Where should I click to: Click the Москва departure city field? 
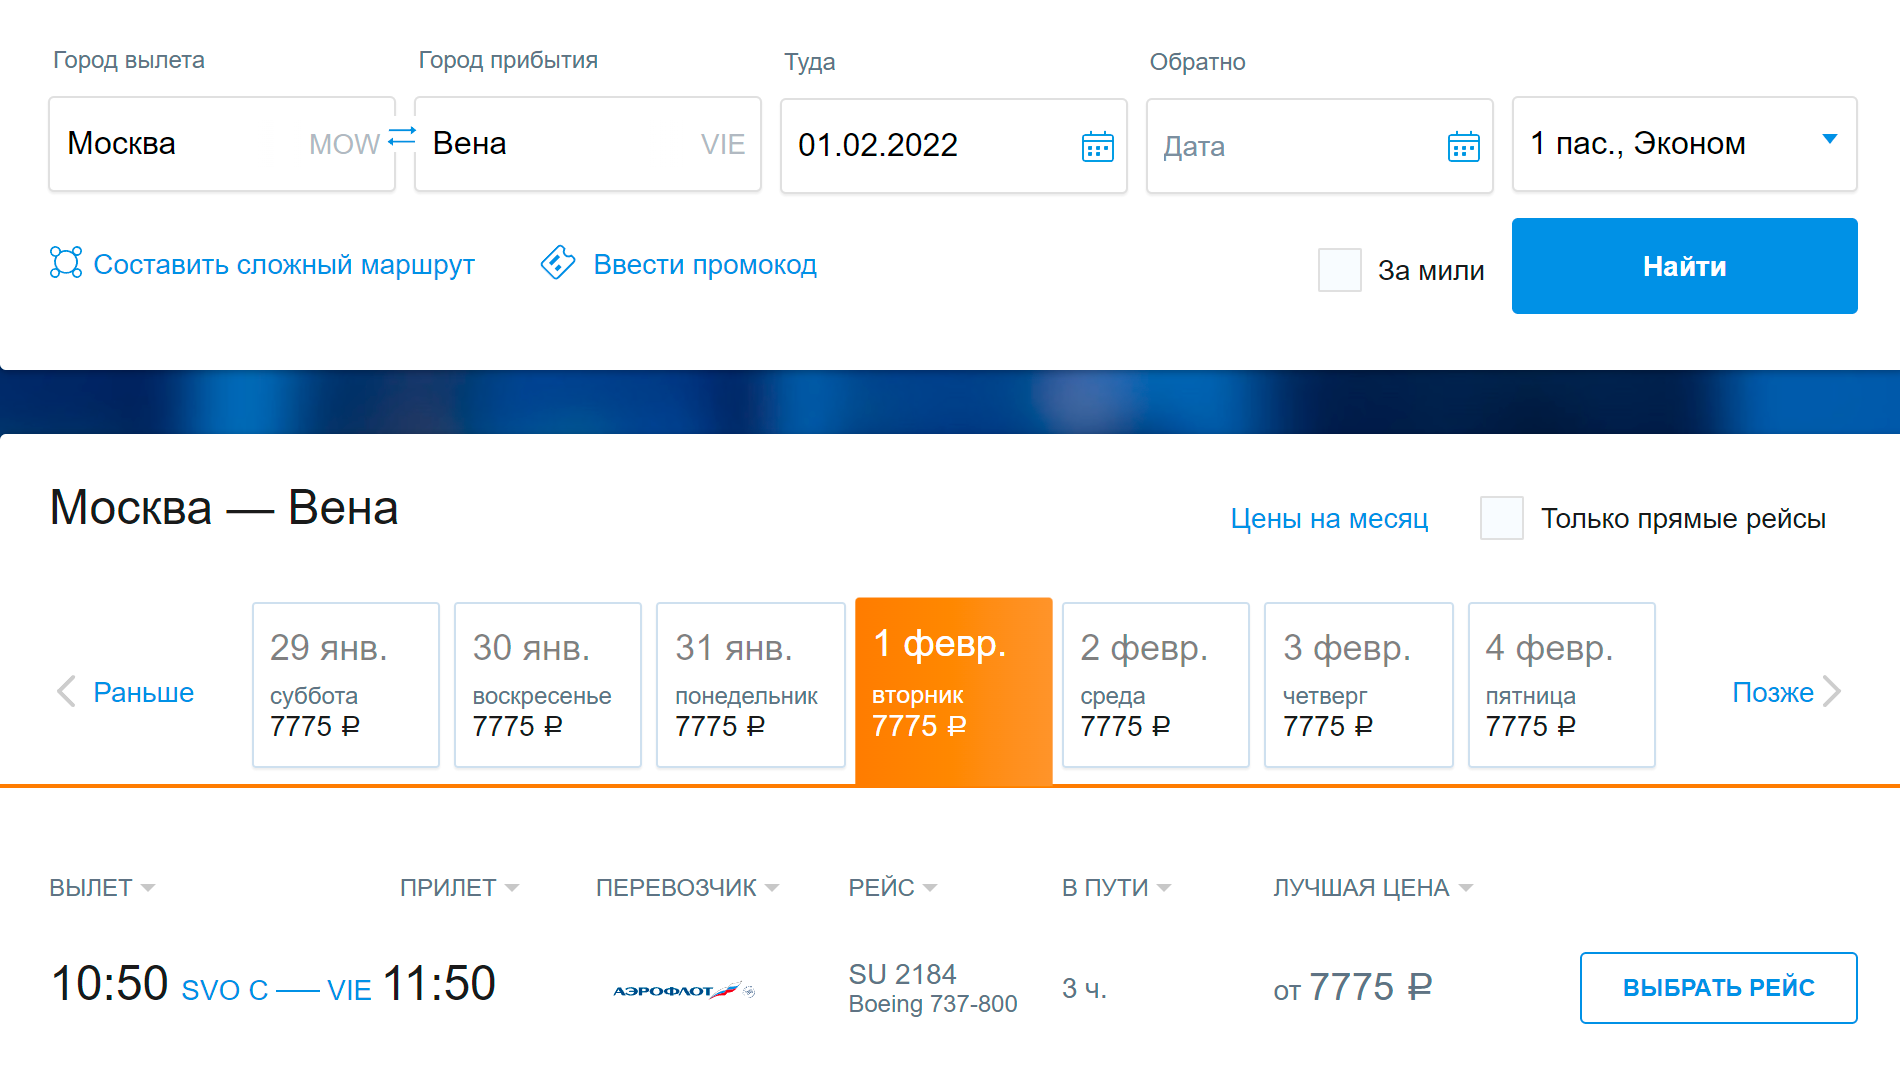click(222, 144)
